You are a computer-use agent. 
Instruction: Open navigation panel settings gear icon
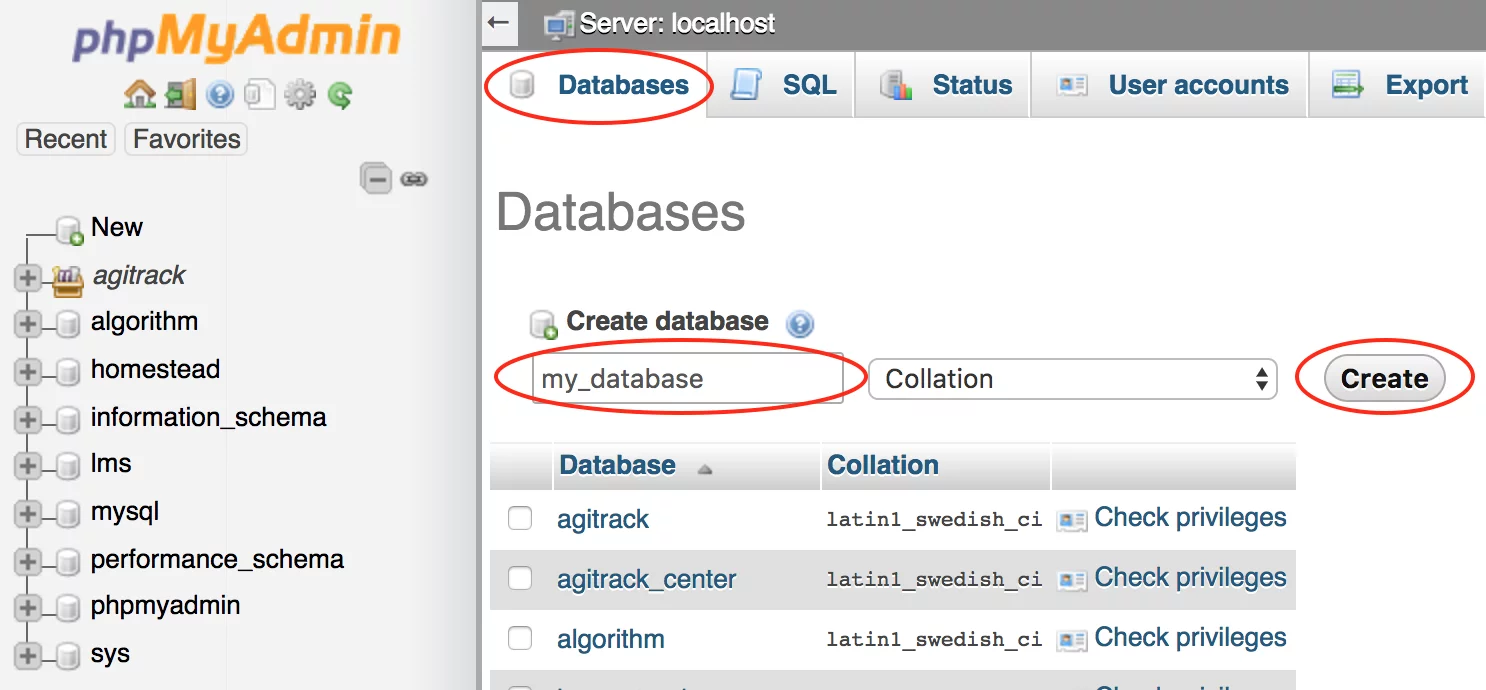click(300, 95)
